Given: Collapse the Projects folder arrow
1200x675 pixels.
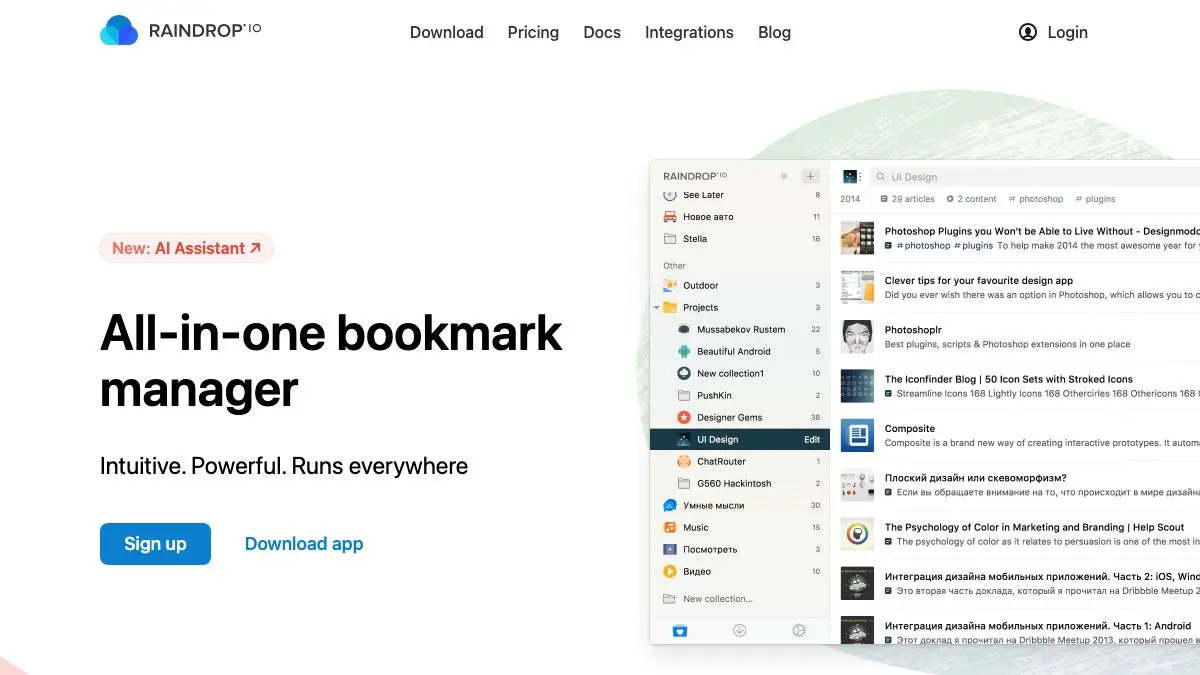Looking at the screenshot, I should (x=656, y=308).
